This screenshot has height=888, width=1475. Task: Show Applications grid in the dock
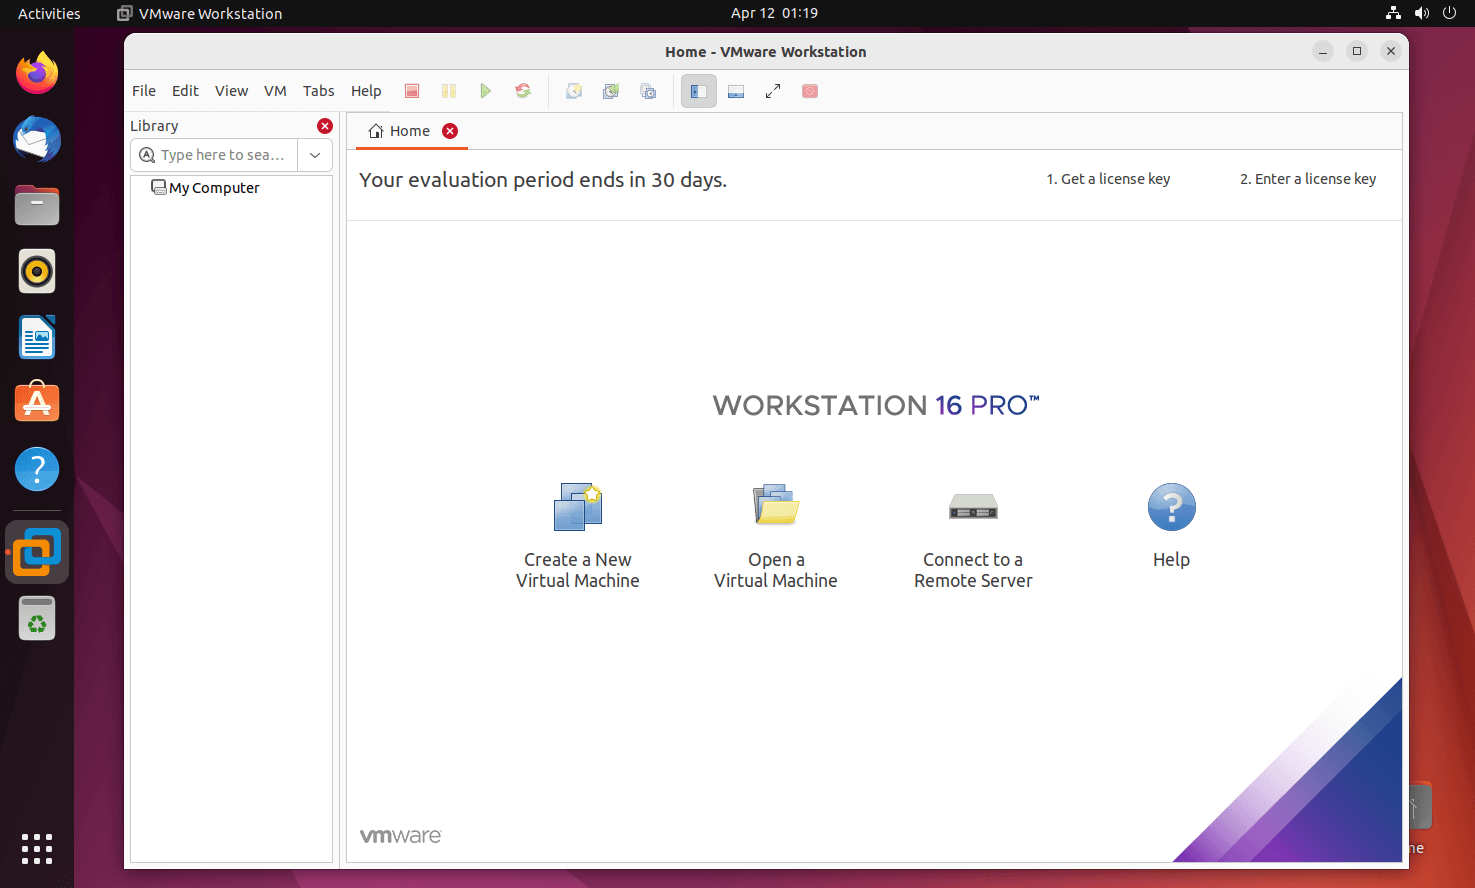click(37, 849)
